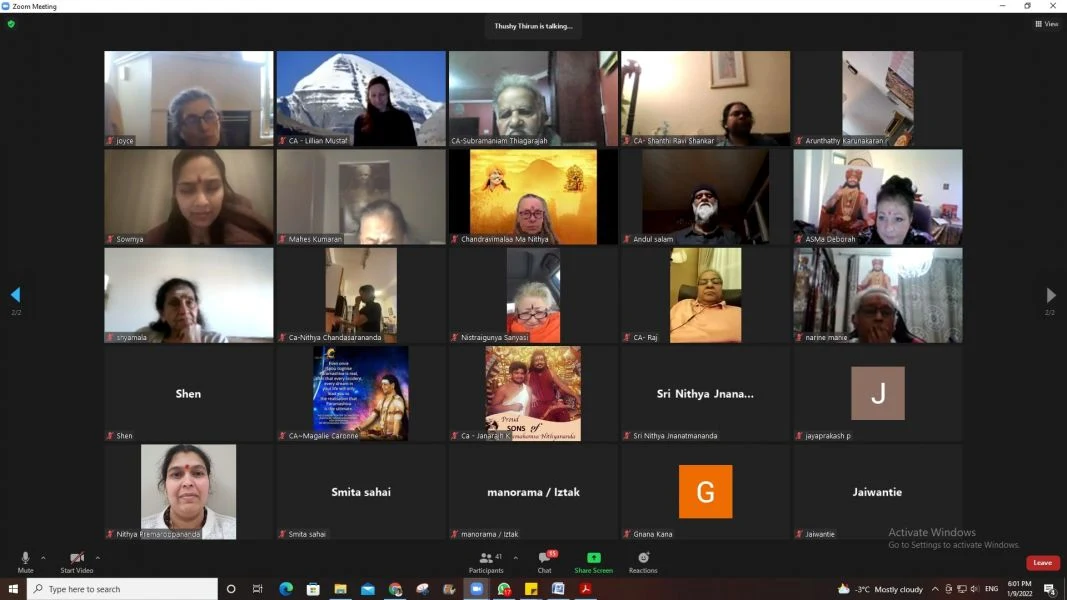Open the Mail app on the taskbar
The image size is (1067, 600).
click(x=367, y=589)
